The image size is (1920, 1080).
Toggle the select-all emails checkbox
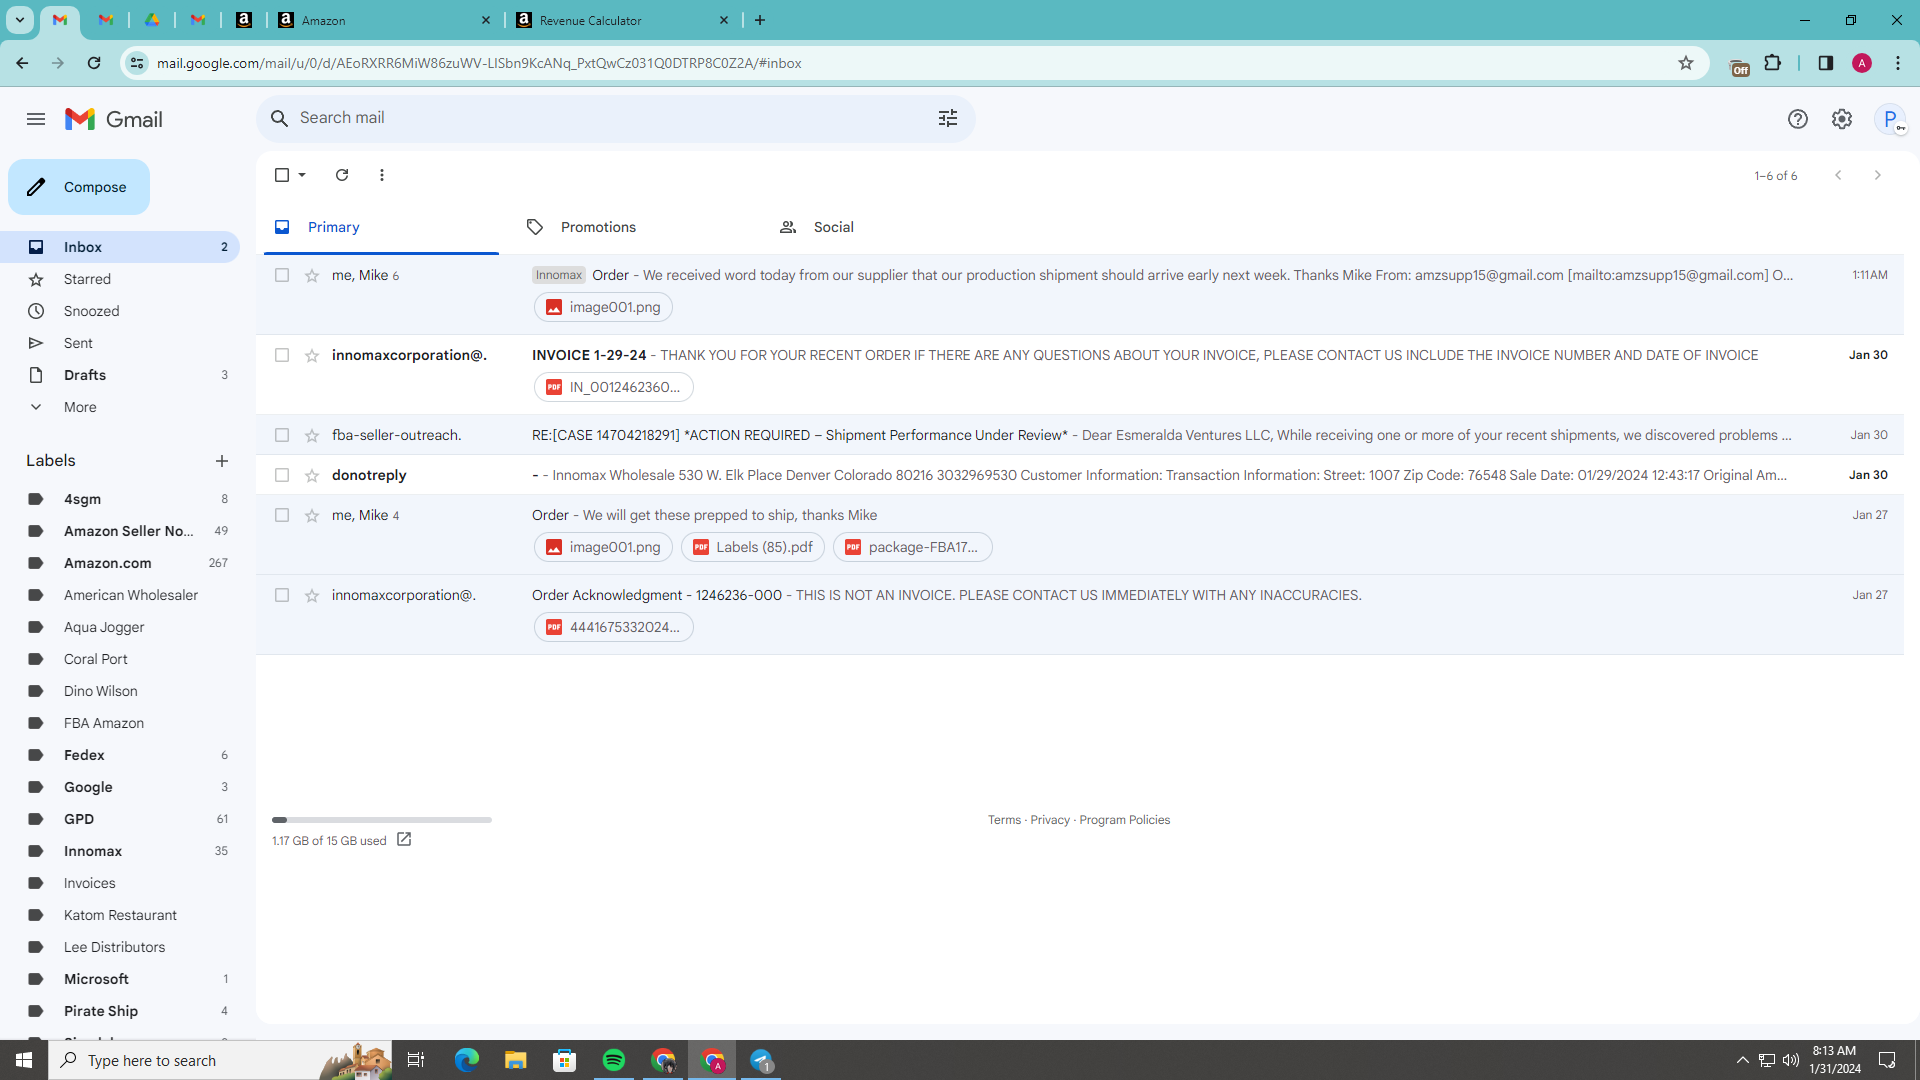(x=282, y=175)
